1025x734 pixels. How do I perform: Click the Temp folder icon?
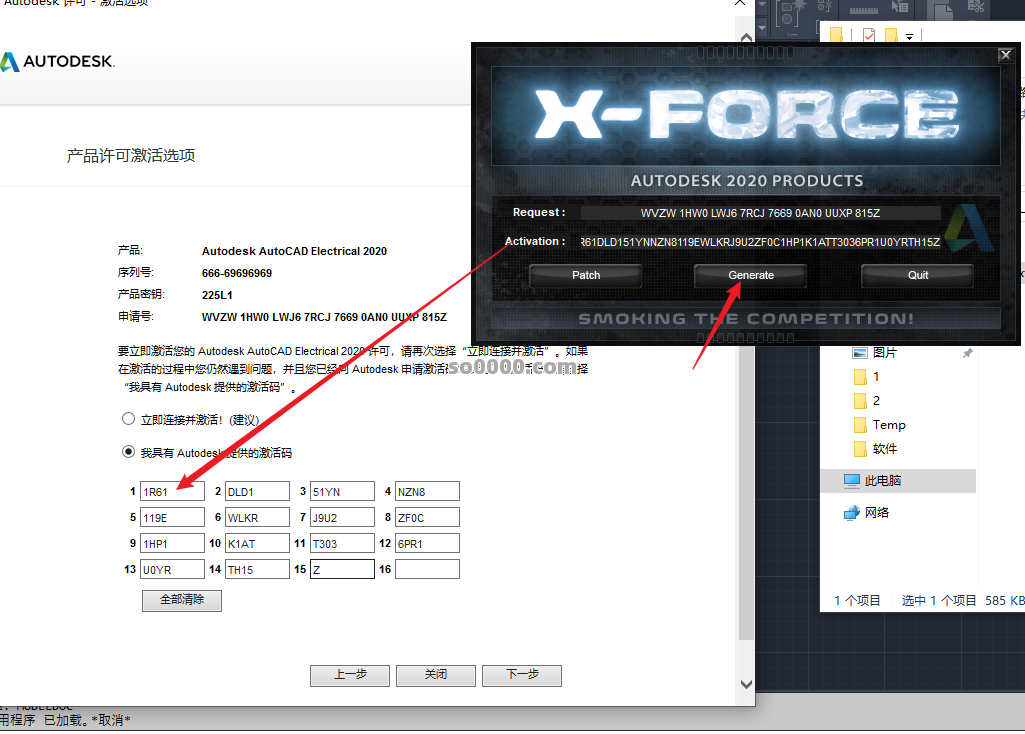point(860,425)
